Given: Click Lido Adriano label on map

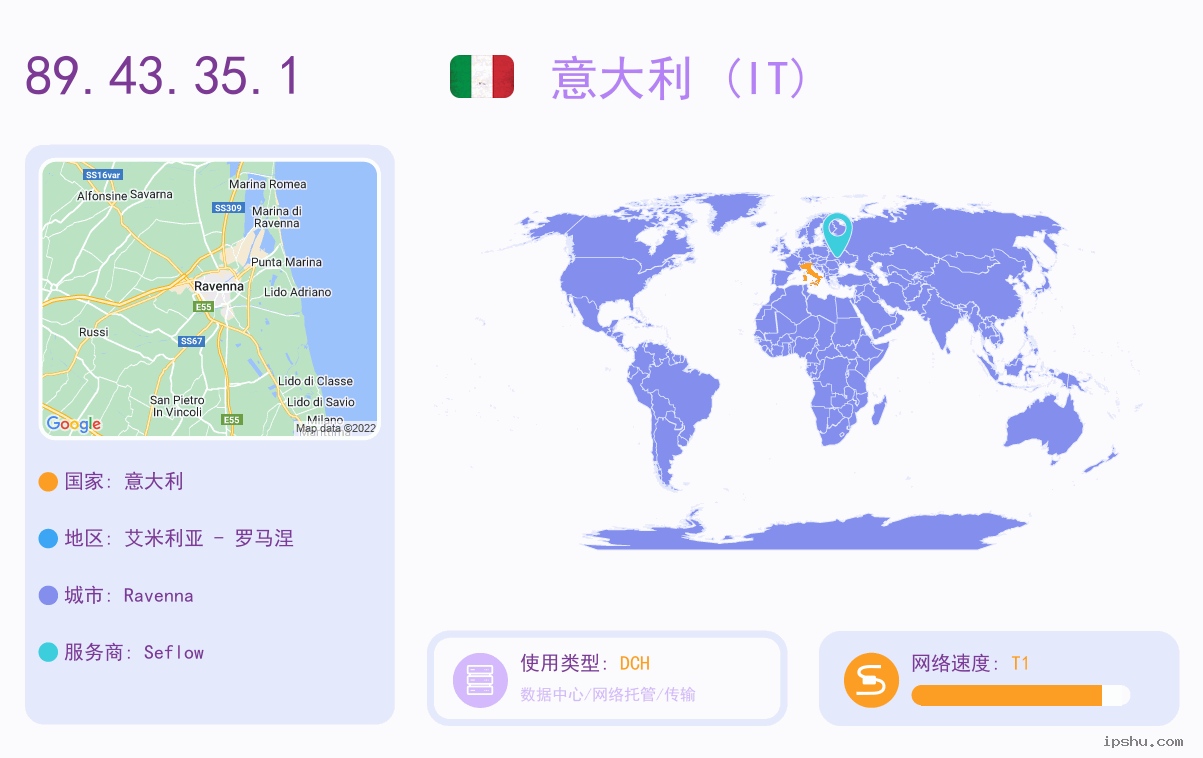Looking at the screenshot, I should pyautogui.click(x=297, y=292).
